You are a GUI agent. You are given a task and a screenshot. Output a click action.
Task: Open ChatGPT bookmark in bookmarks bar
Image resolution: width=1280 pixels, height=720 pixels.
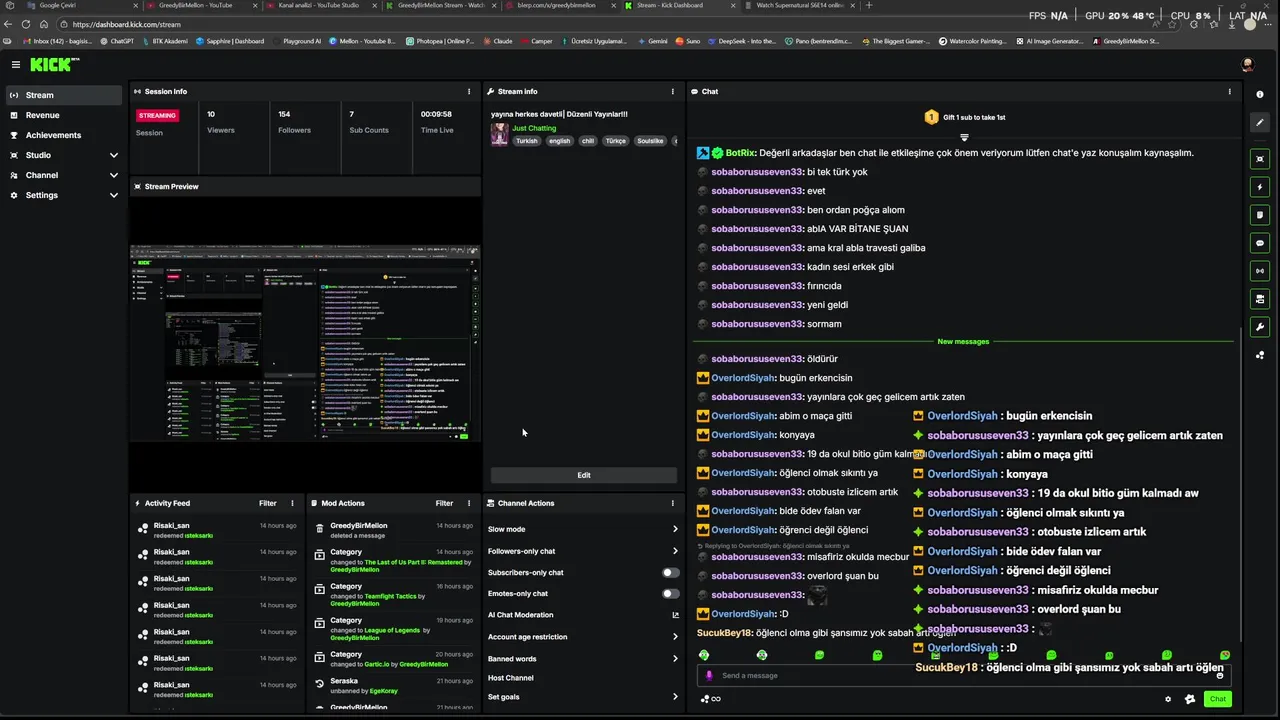click(x=118, y=41)
